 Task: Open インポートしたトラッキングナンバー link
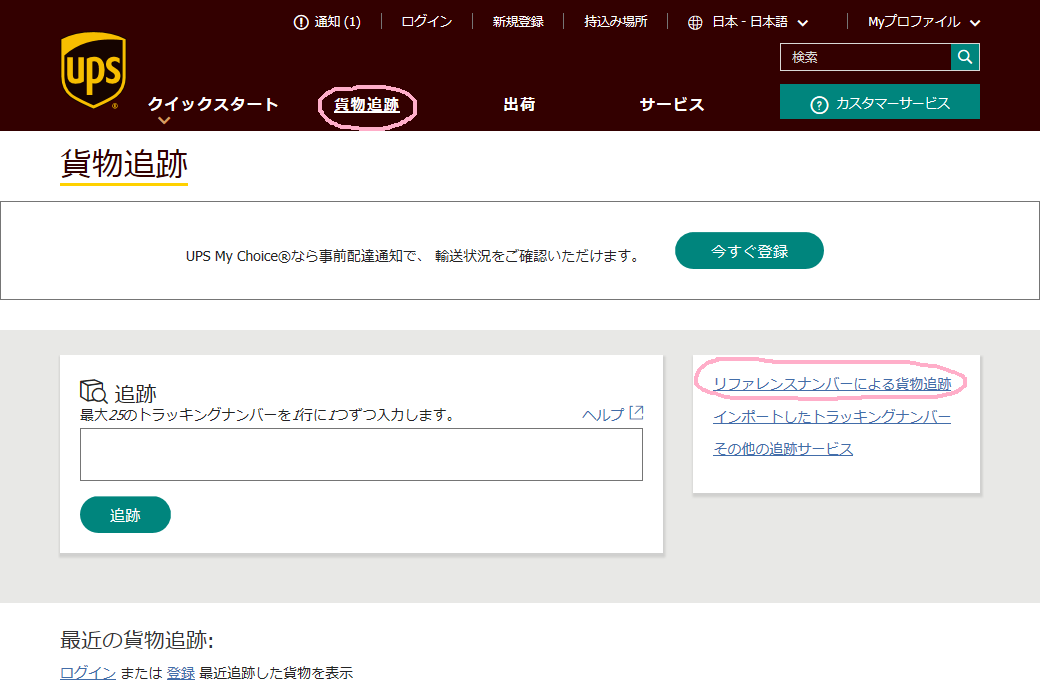coord(832,417)
